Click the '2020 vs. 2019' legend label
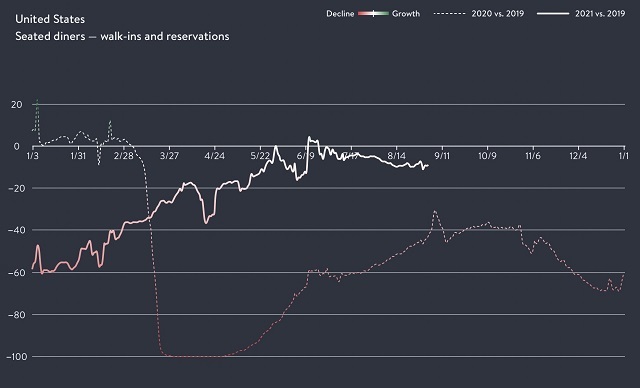 [x=498, y=13]
